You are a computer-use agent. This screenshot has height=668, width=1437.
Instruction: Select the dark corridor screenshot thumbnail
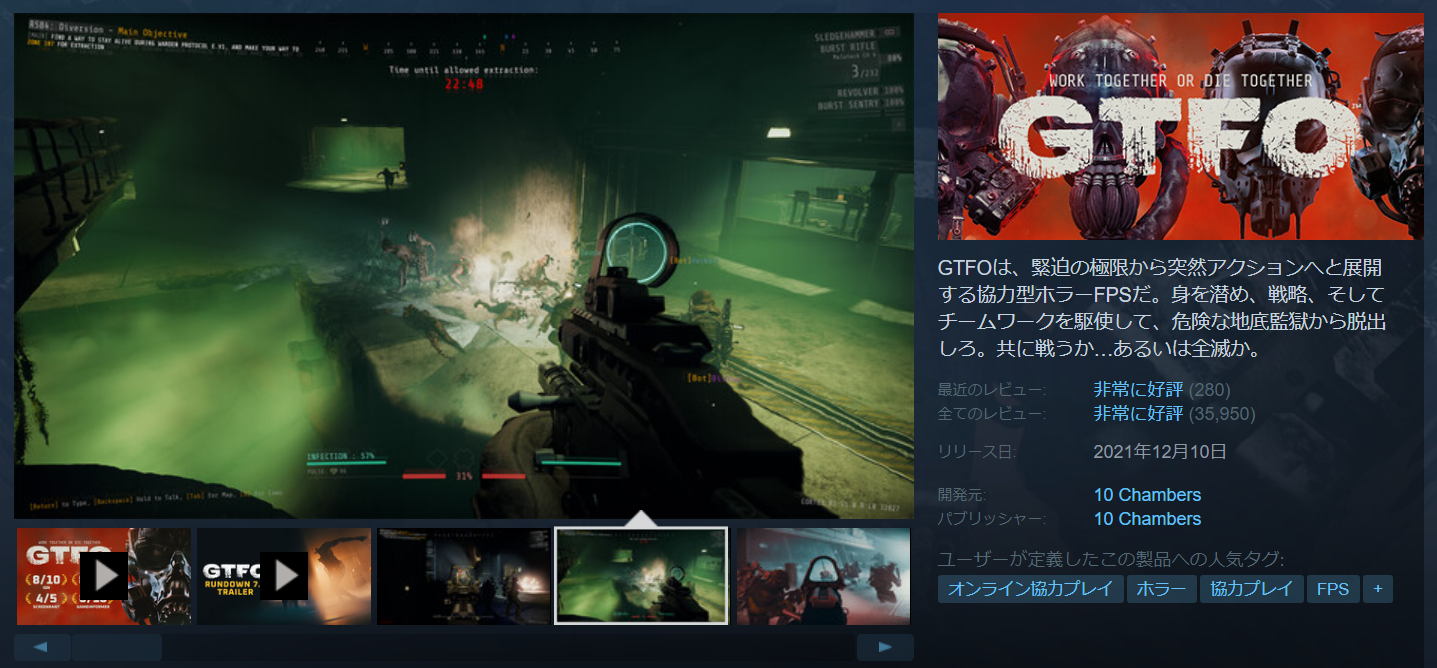point(463,576)
